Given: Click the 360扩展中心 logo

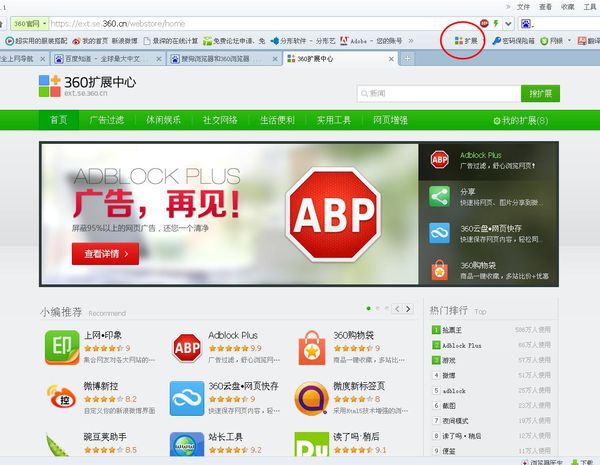Looking at the screenshot, I should [88, 86].
